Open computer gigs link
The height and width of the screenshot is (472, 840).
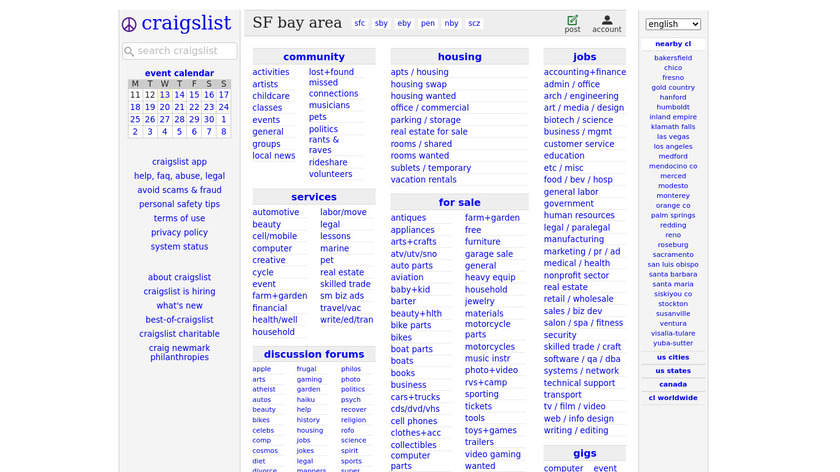[563, 468]
